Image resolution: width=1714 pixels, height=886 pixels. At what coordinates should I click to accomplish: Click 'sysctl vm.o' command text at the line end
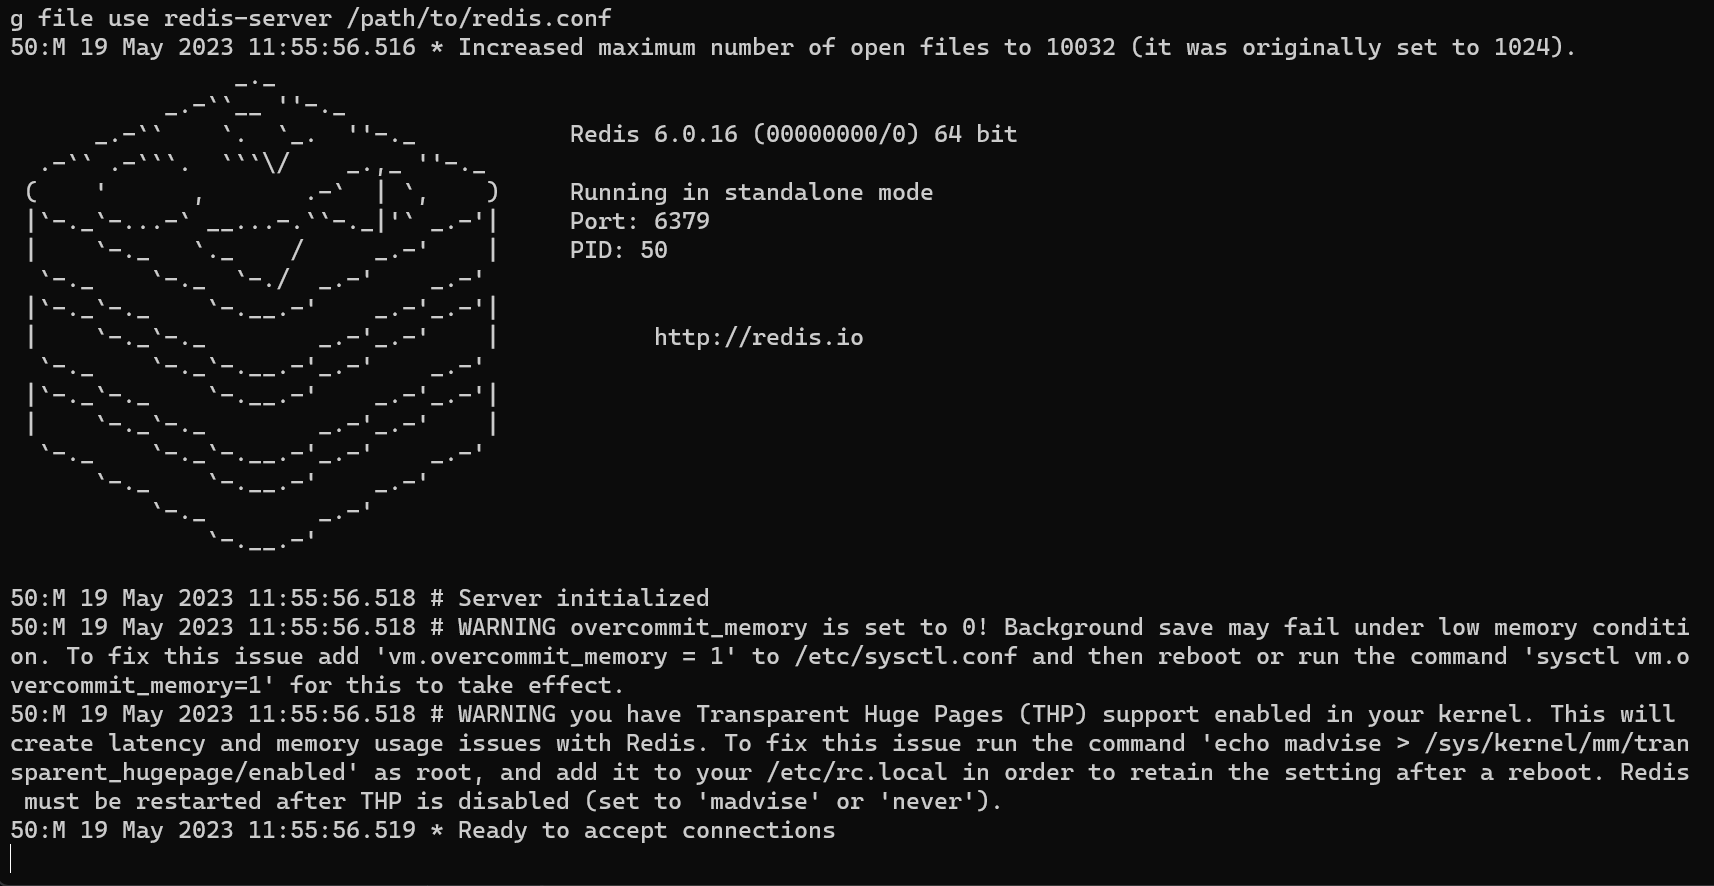pyautogui.click(x=1612, y=656)
